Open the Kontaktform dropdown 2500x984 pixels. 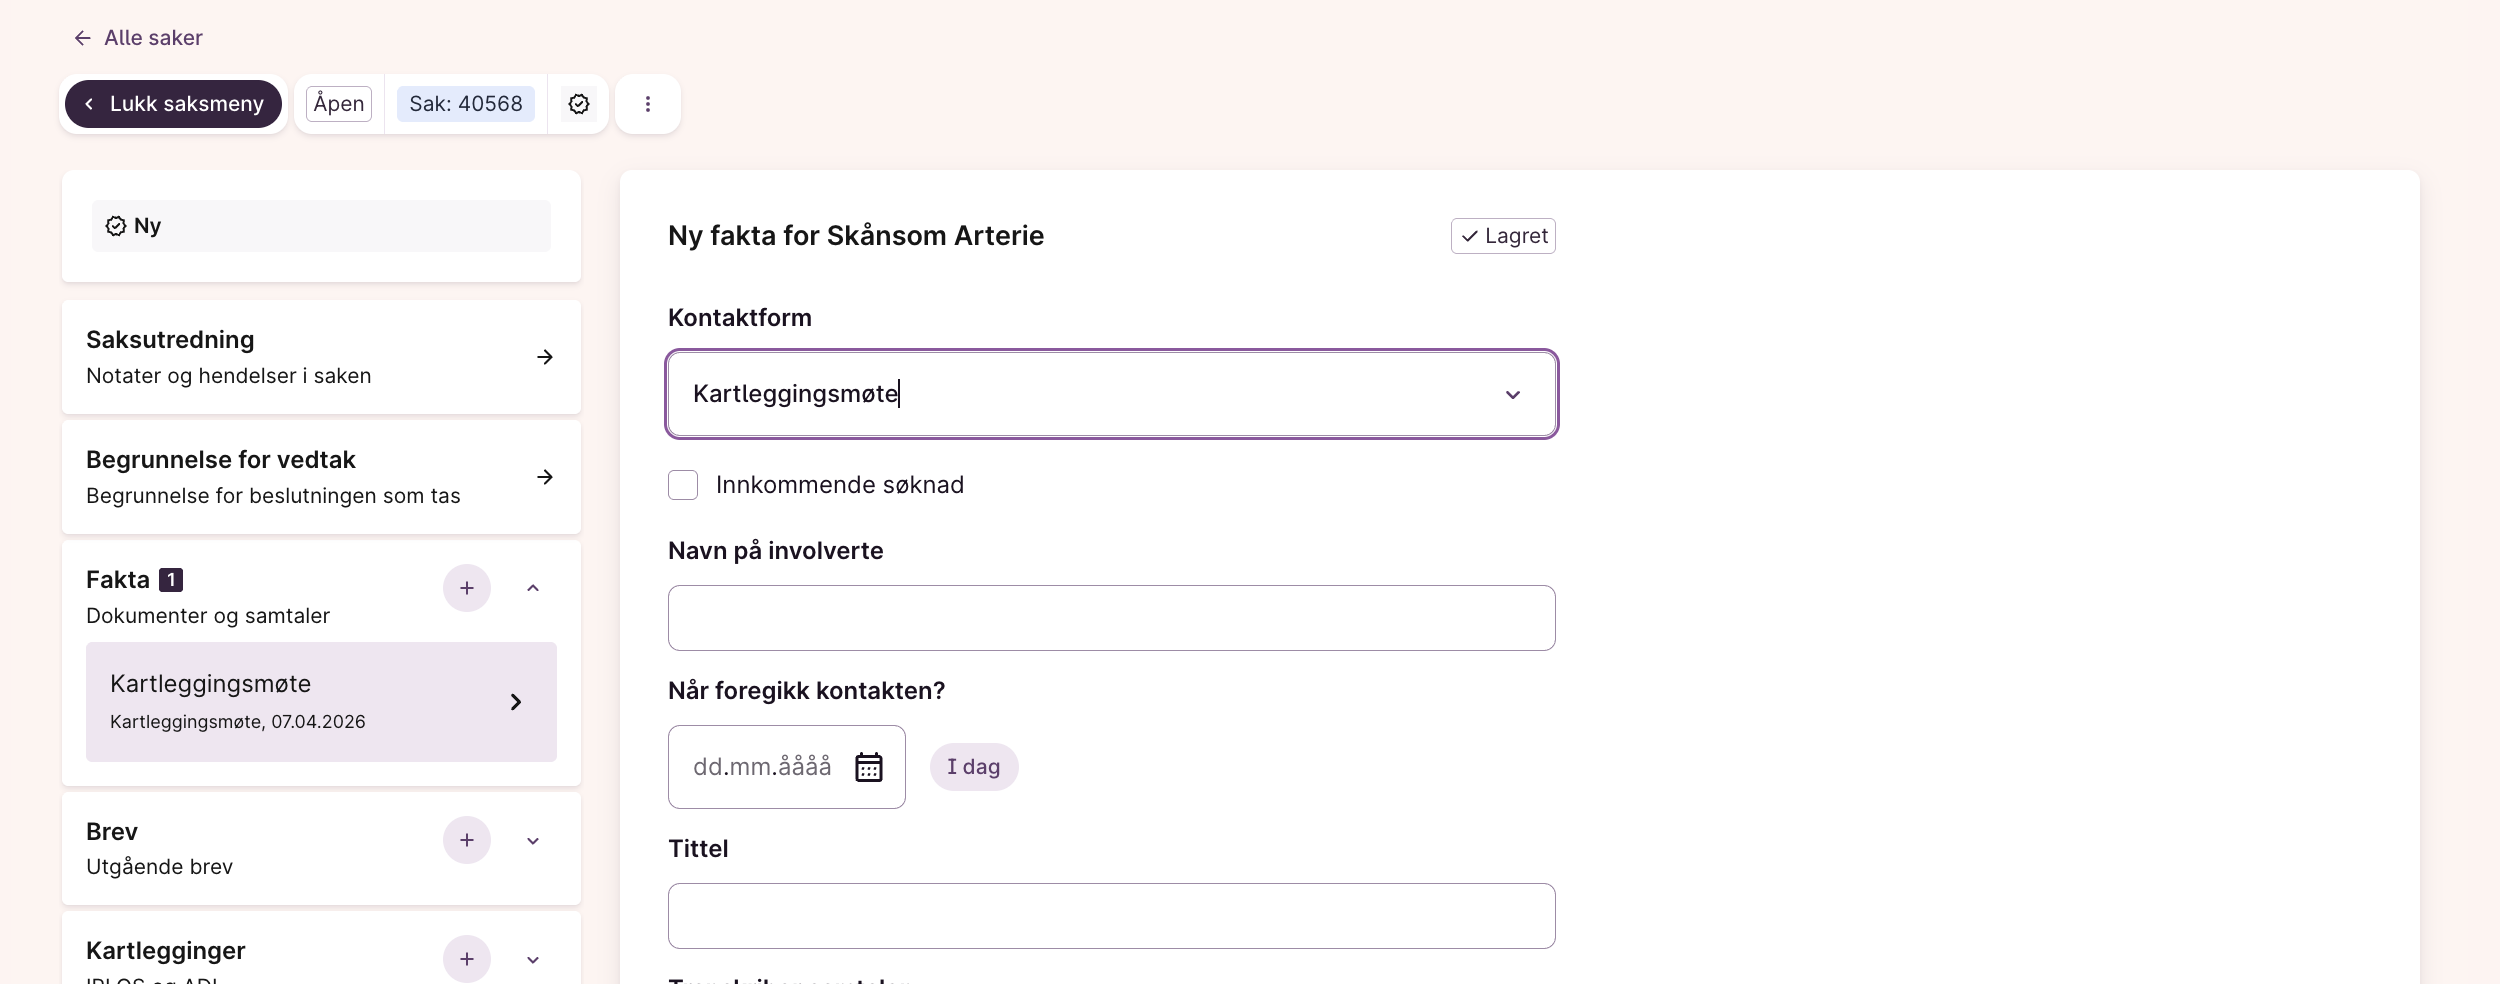1512,394
